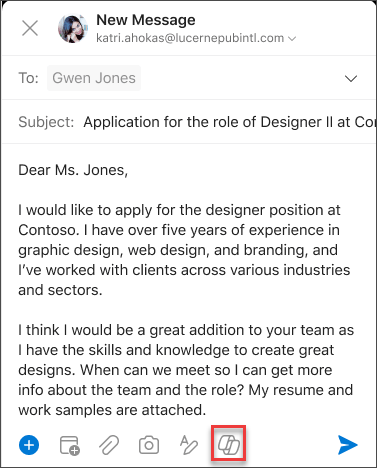Open text formatting options pen icon
Viewport: 377px width, 468px height.
point(189,445)
